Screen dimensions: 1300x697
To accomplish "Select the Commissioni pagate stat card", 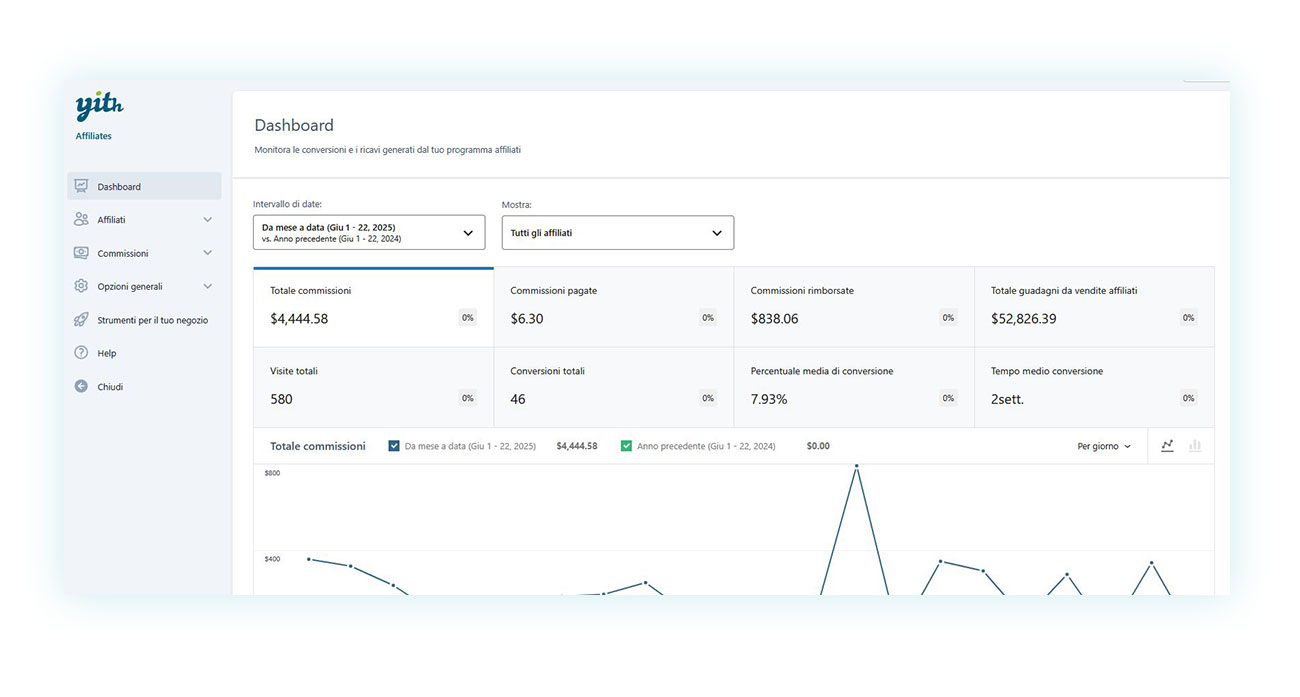I will [614, 307].
